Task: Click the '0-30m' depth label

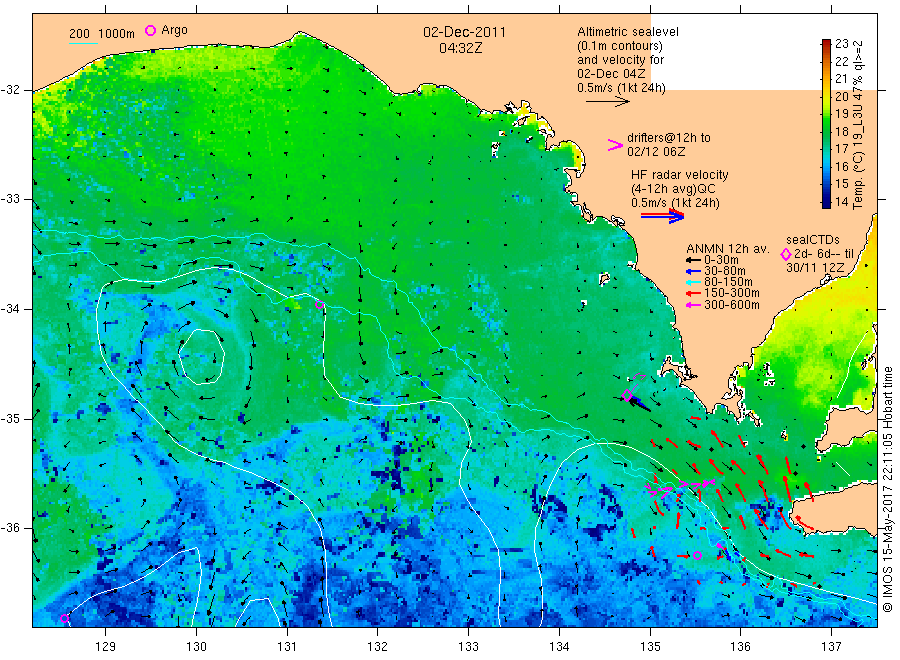Action: 721,260
